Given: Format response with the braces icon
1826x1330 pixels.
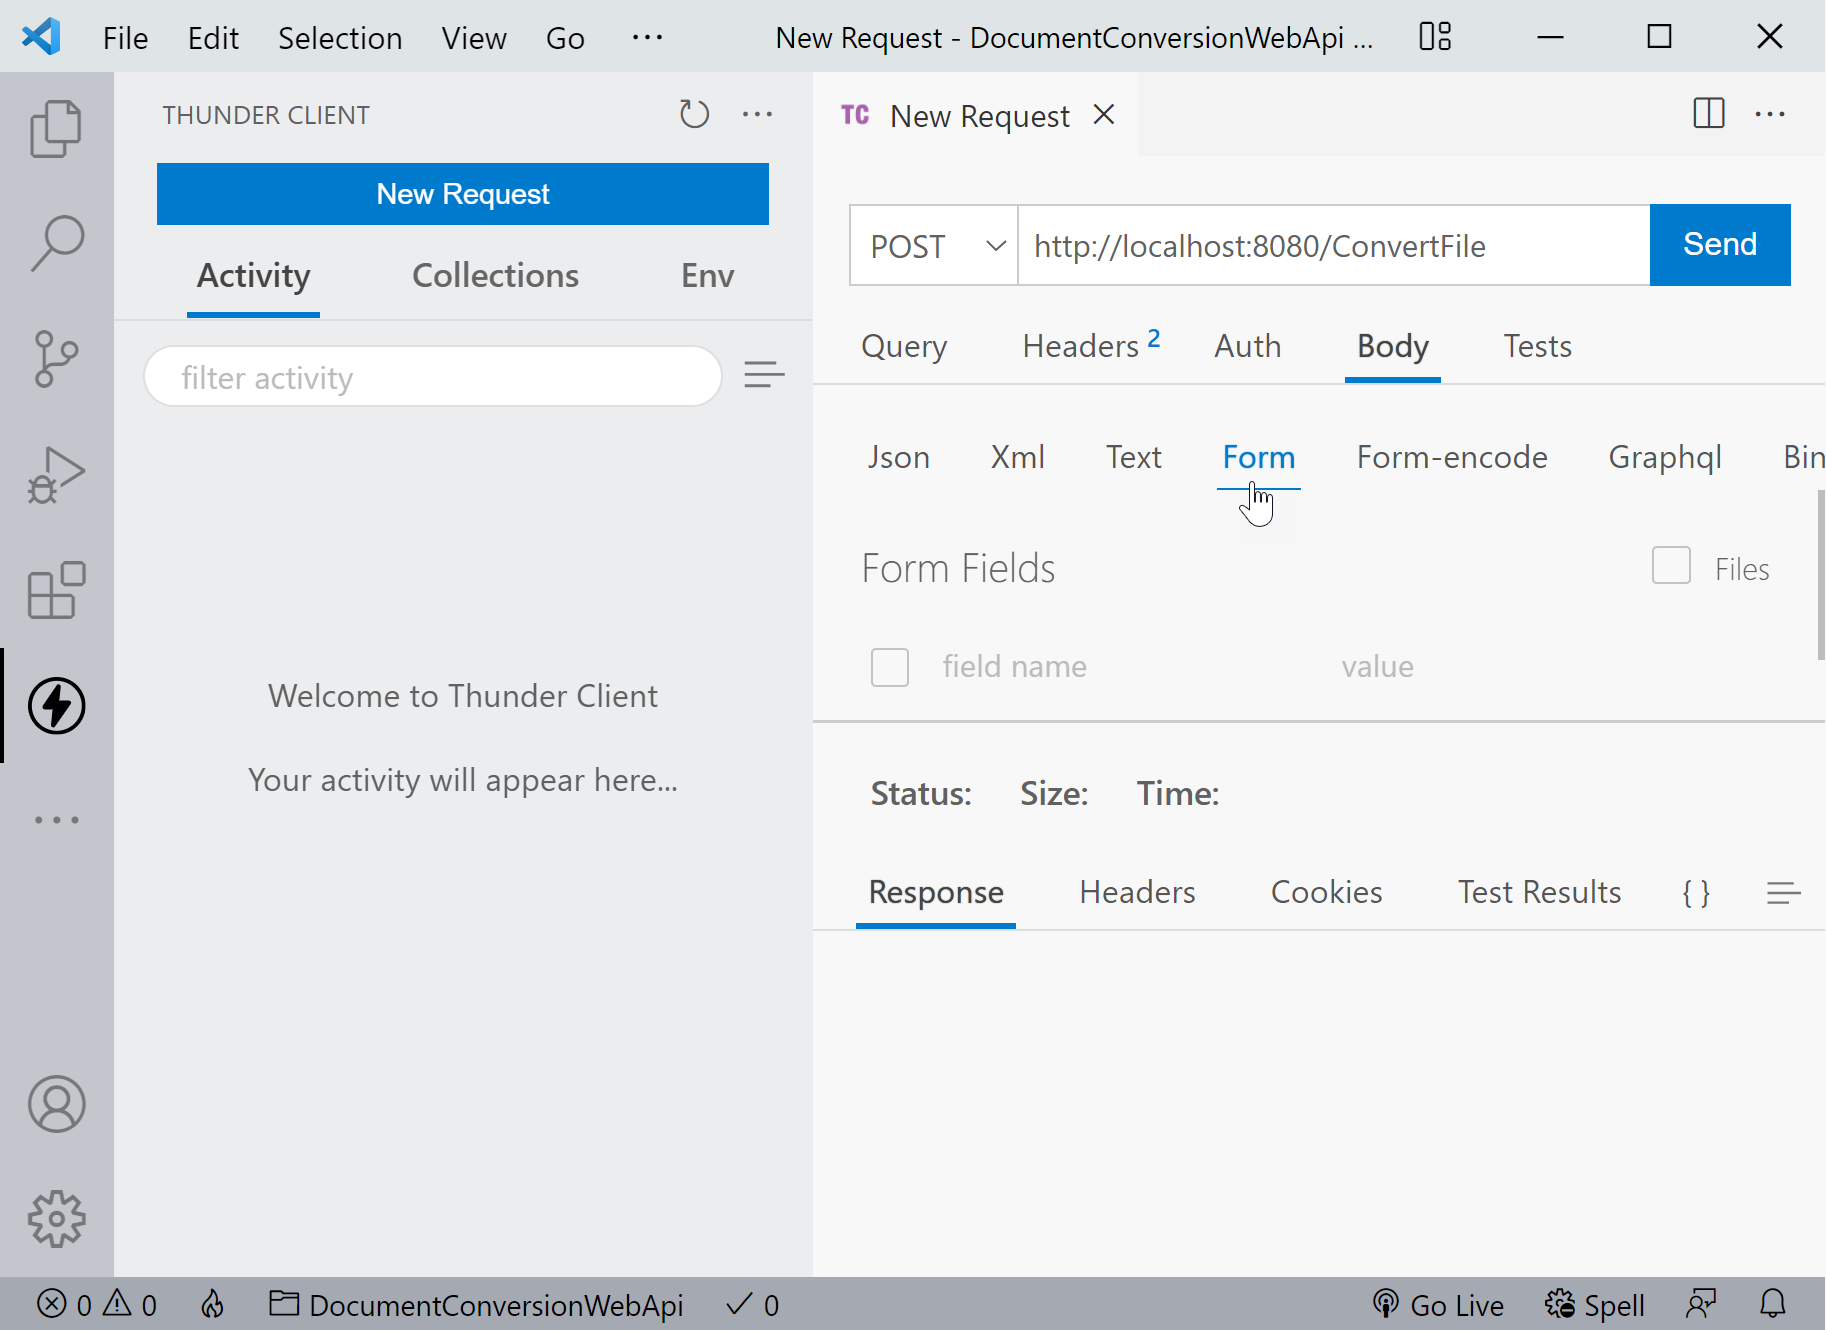Looking at the screenshot, I should (x=1696, y=892).
